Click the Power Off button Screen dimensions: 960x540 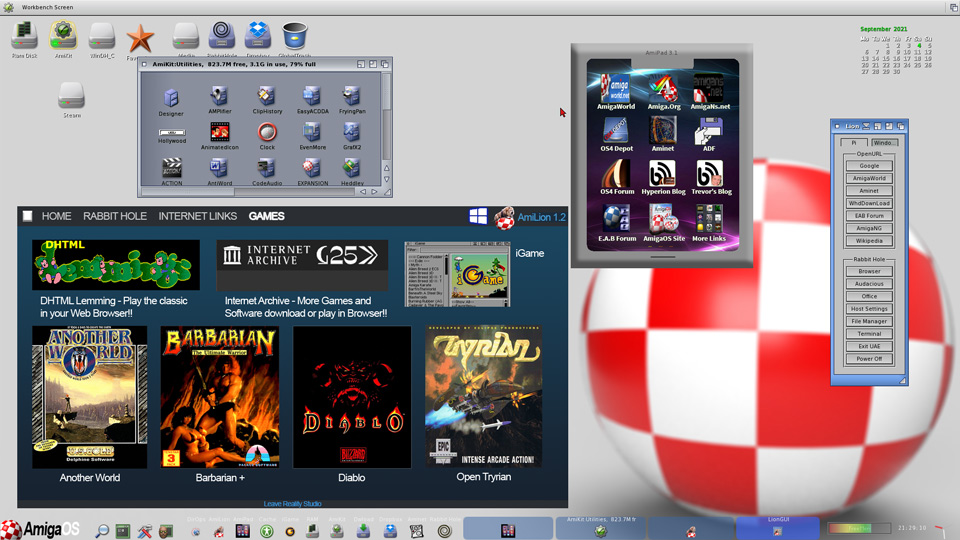pyautogui.click(x=869, y=359)
